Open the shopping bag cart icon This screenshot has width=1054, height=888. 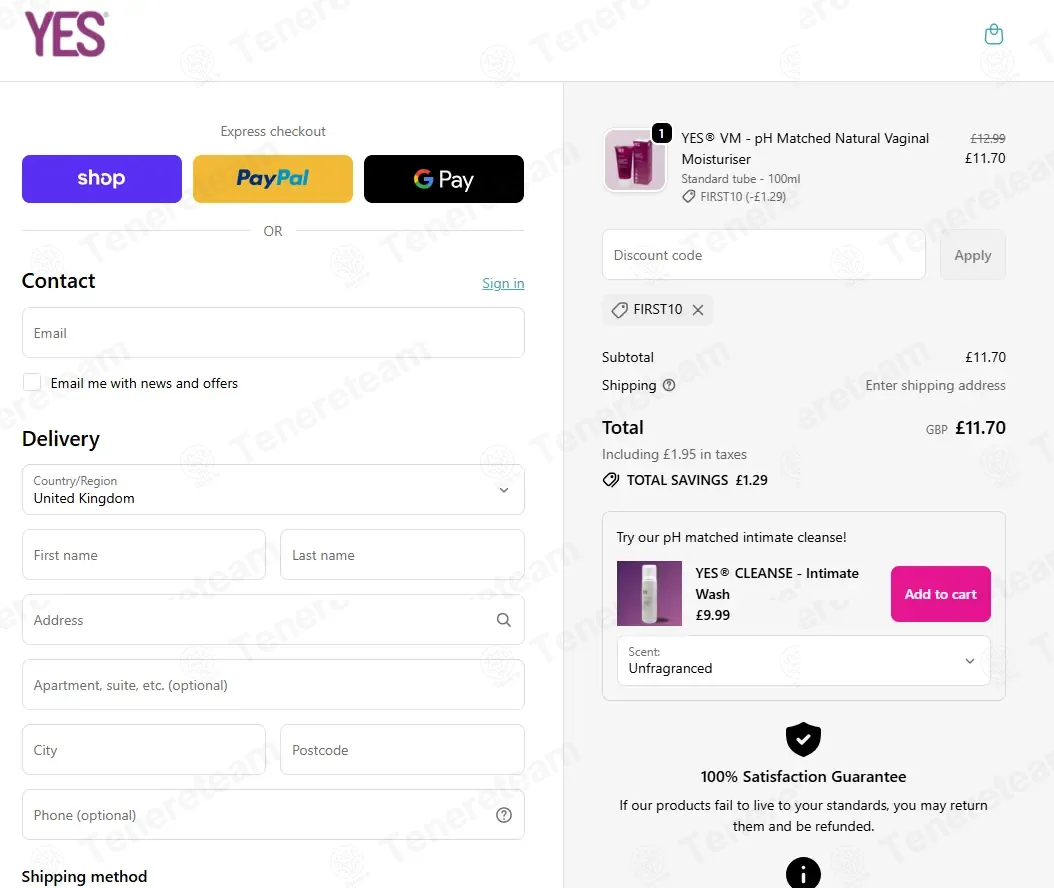993,35
